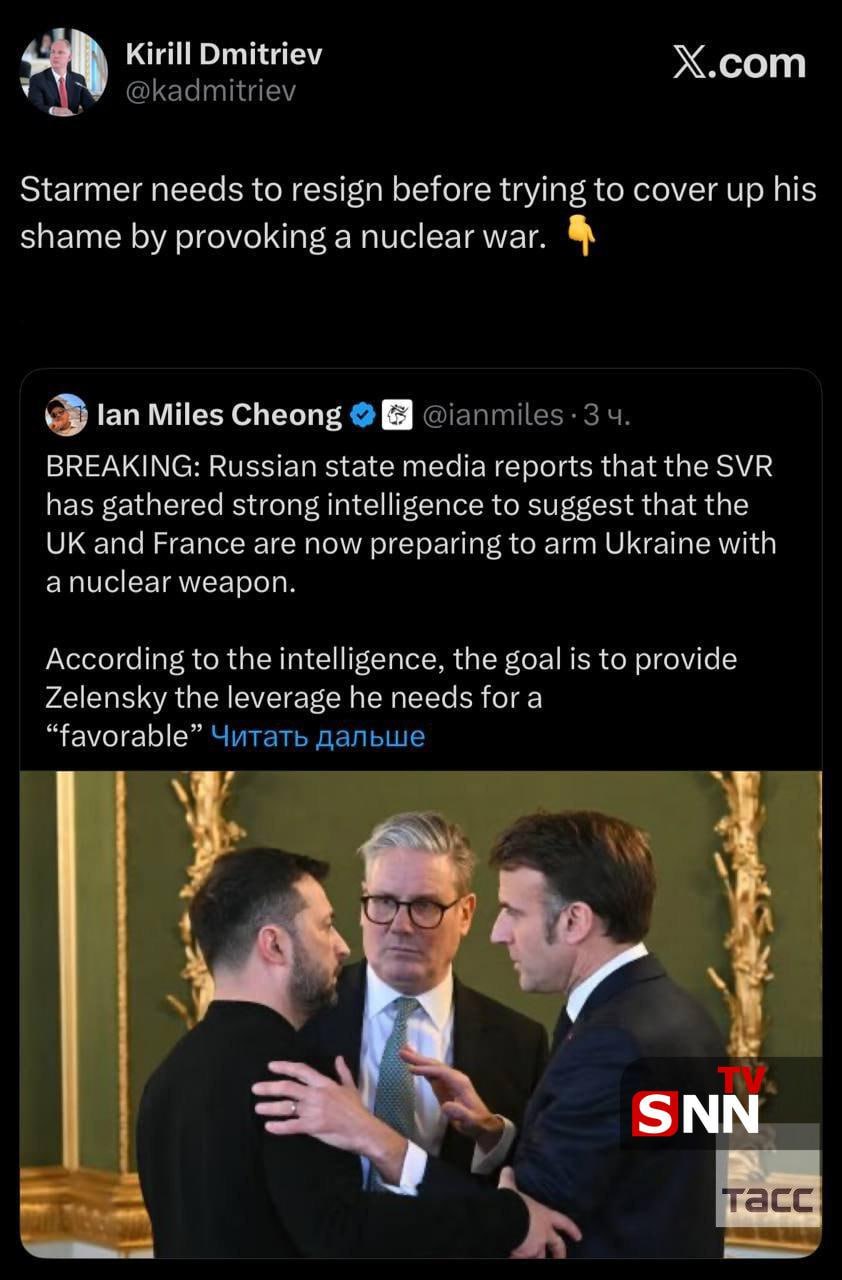The height and width of the screenshot is (1280, 842).
Task: Click the Ian Miles Cheong name
Action: coord(220,415)
